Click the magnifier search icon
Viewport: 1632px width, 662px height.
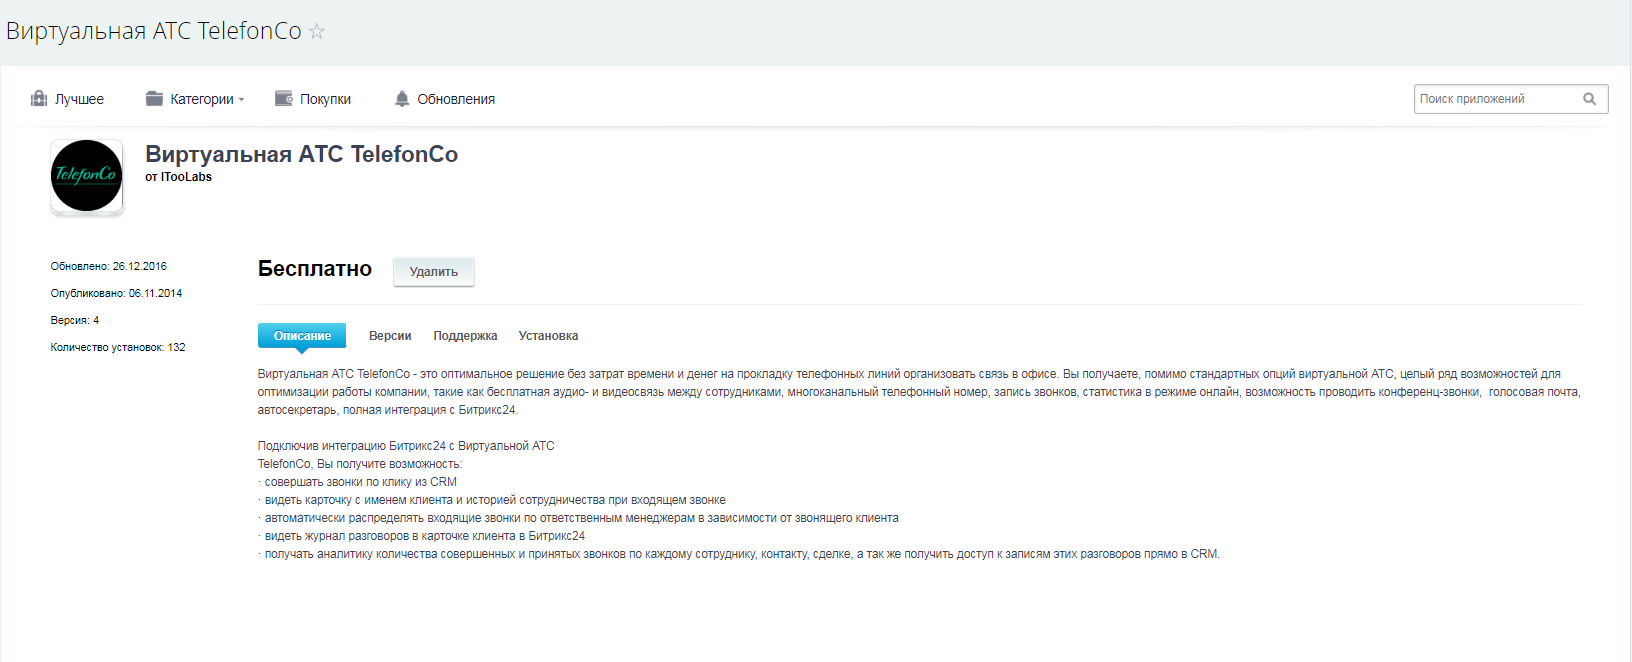[x=1590, y=99]
